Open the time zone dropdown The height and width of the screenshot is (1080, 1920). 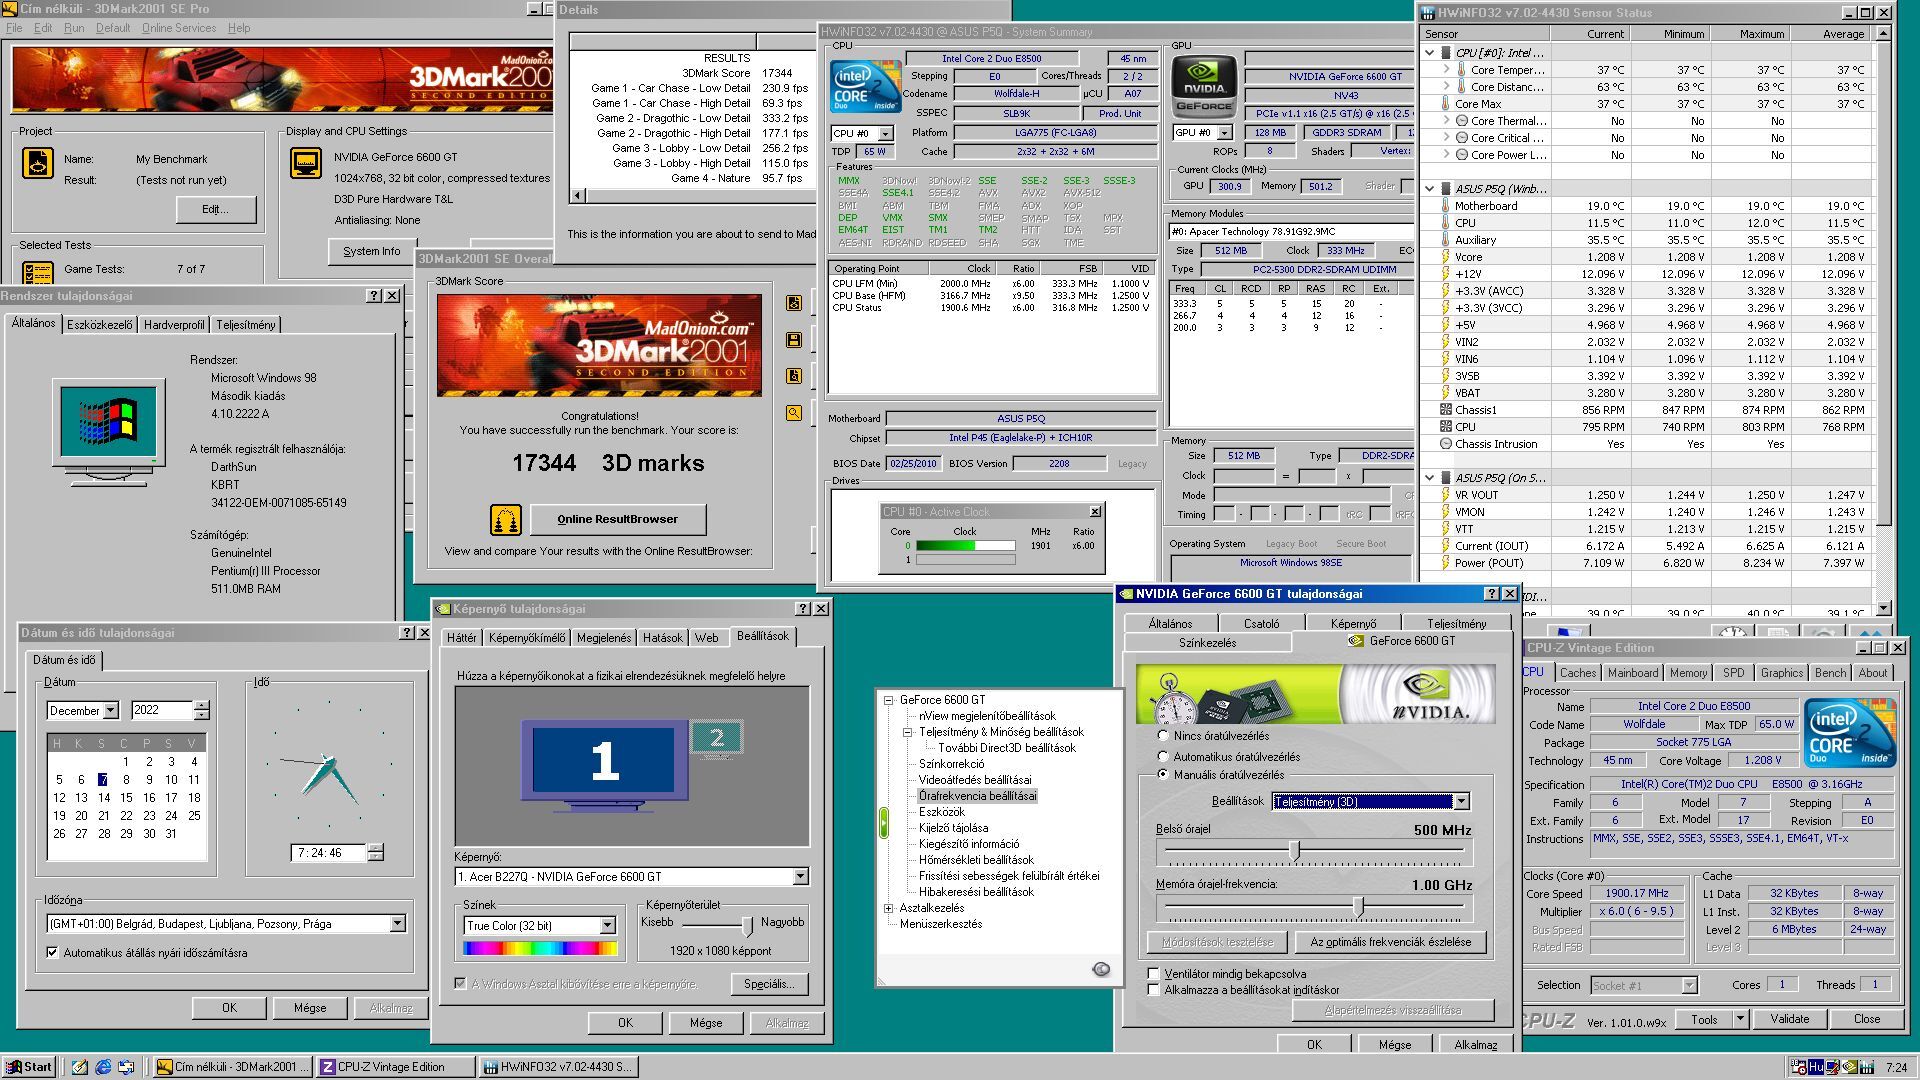click(x=397, y=923)
